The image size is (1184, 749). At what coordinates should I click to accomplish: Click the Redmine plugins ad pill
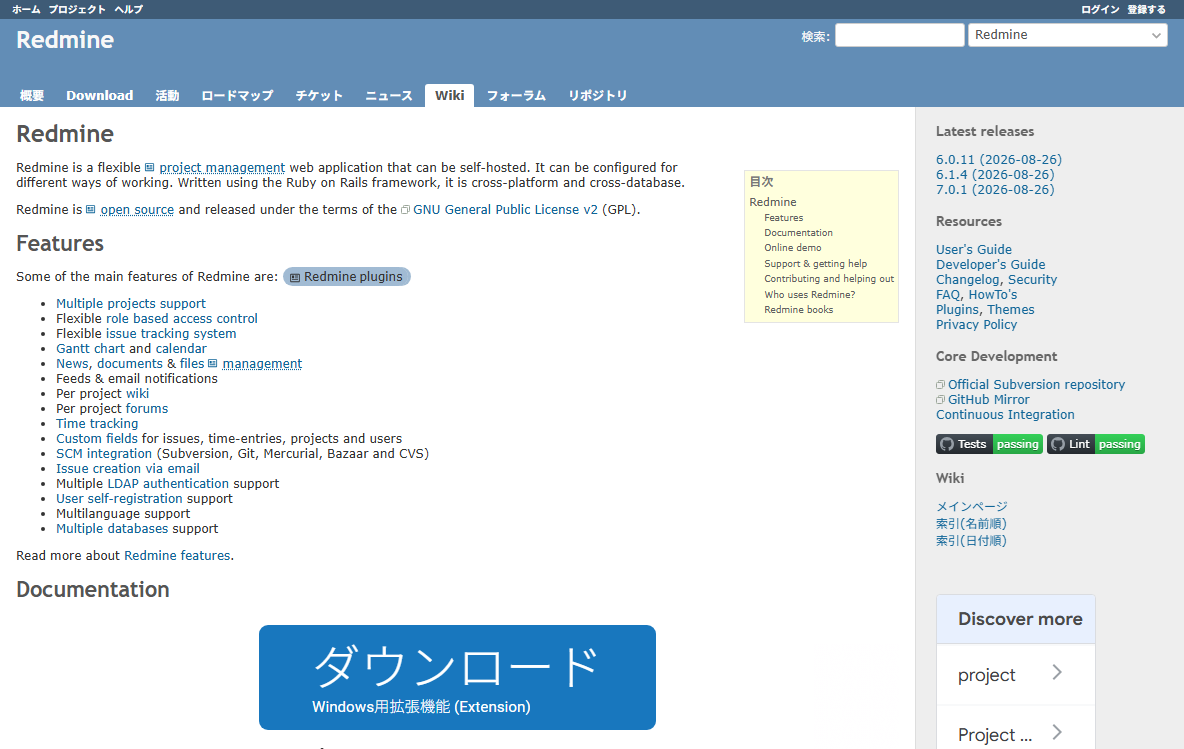(347, 277)
